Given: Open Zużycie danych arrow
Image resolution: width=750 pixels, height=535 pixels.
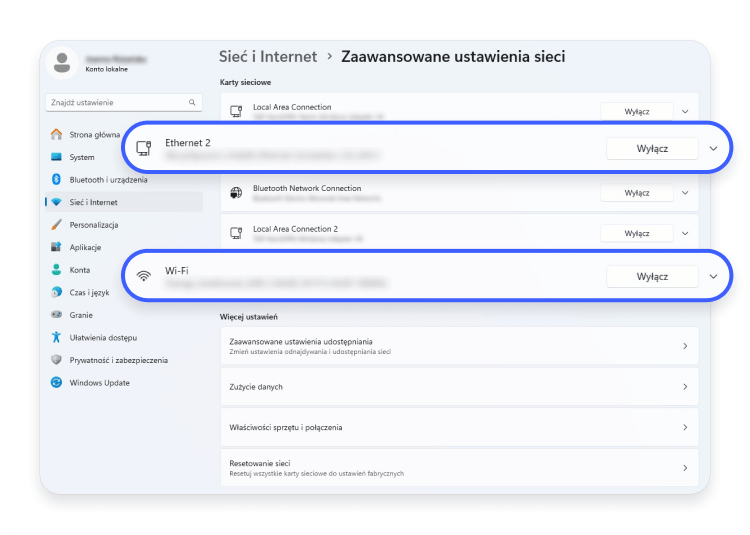Looking at the screenshot, I should coord(685,386).
